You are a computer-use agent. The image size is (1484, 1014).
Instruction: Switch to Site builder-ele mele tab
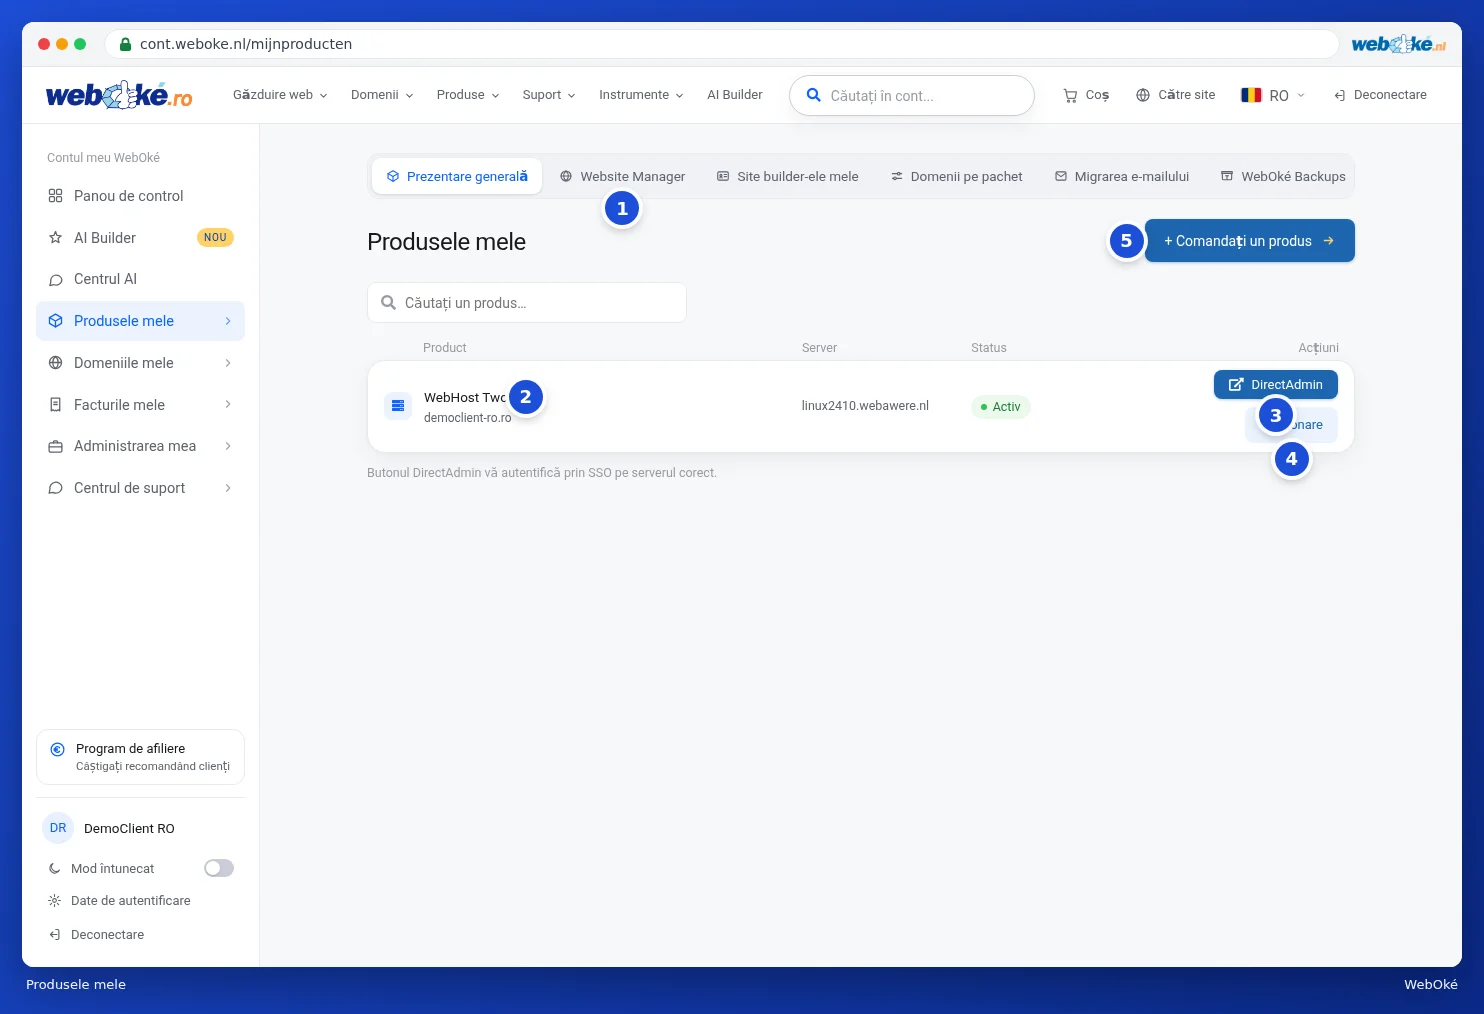(788, 176)
